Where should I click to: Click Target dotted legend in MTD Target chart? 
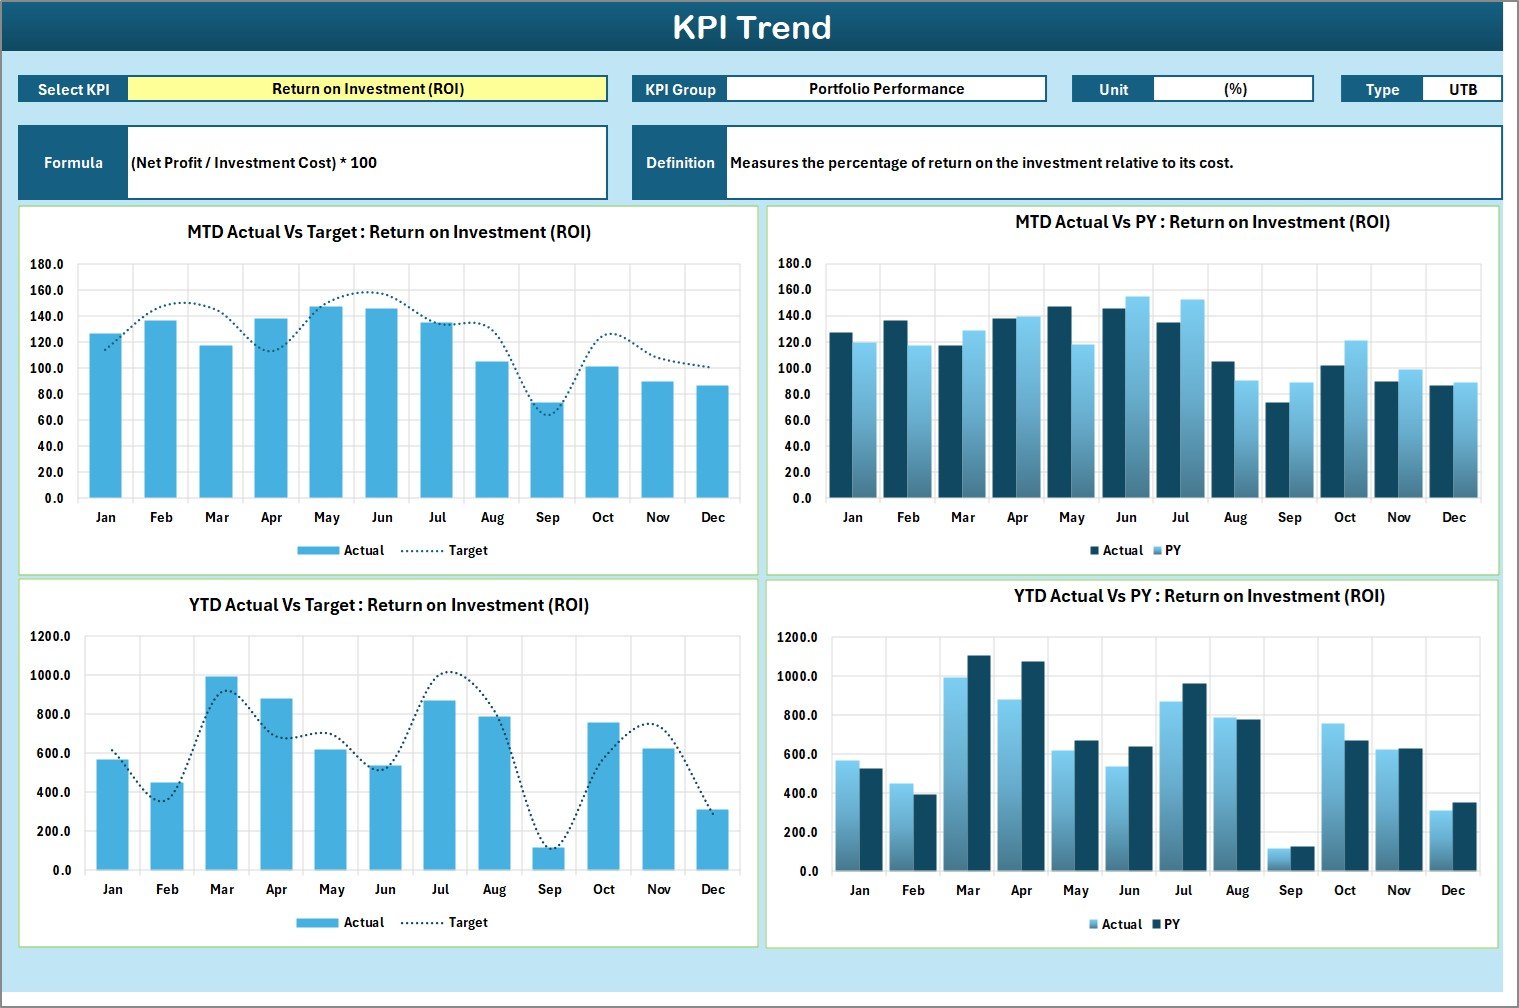[422, 551]
